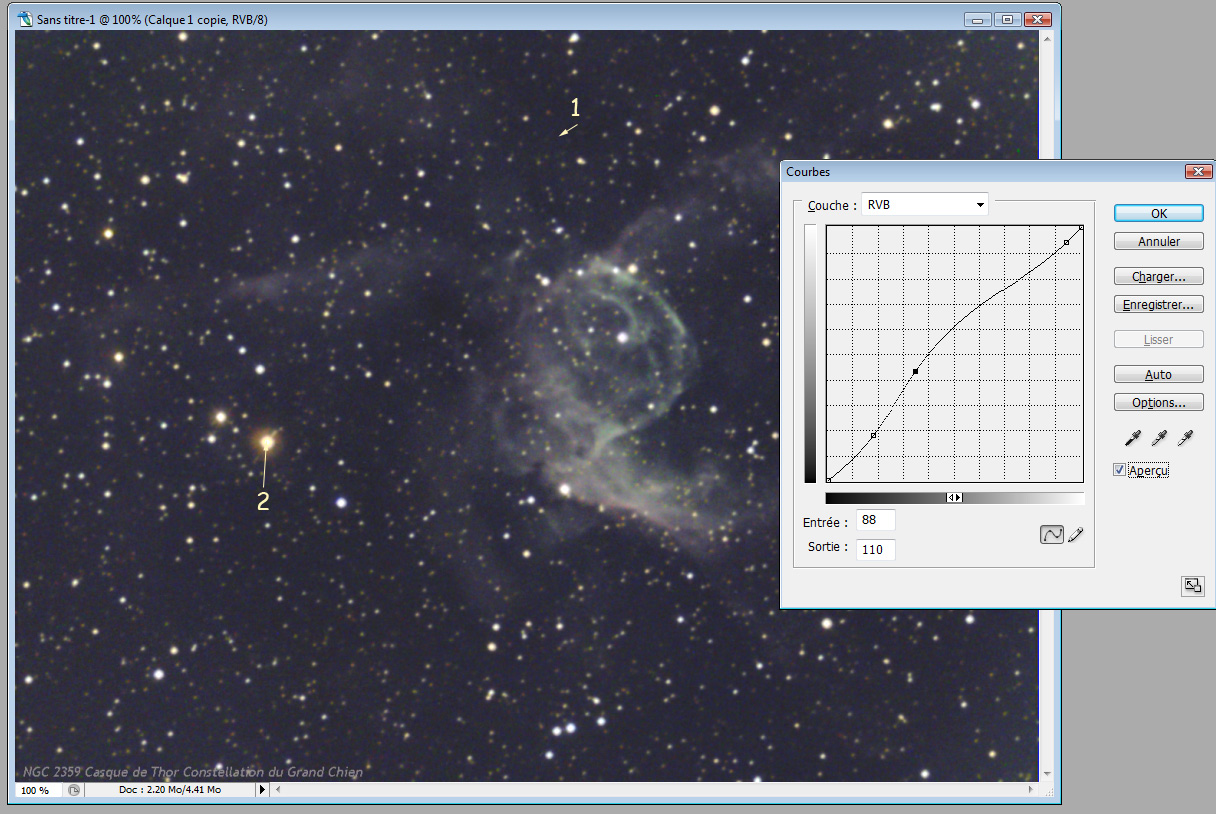This screenshot has width=1216, height=814.
Task: Click the Doc : 2.20 Mo/4.41 Mo text
Action: (x=170, y=790)
